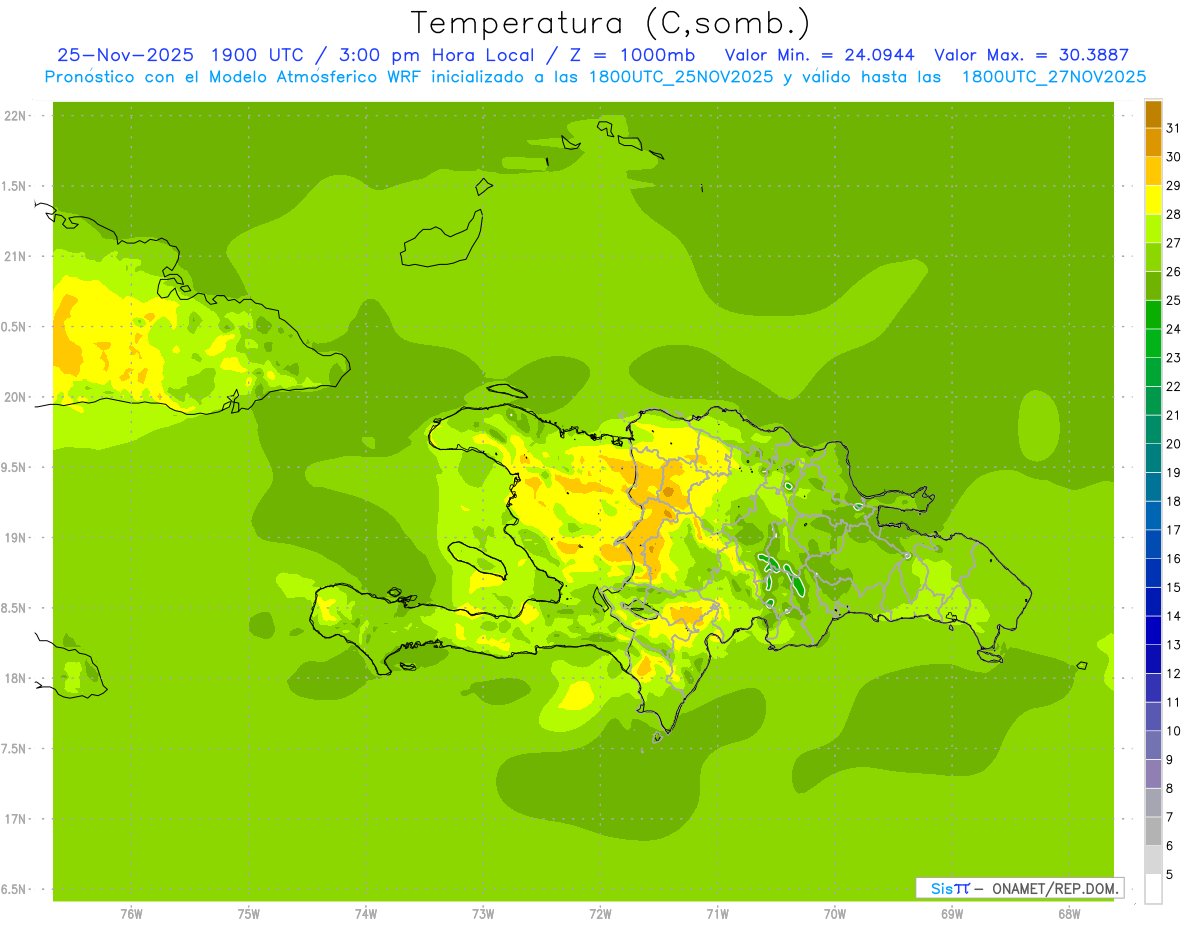Click the '73W' longitude axis label
This screenshot has width=1200, height=927.
pos(483,914)
